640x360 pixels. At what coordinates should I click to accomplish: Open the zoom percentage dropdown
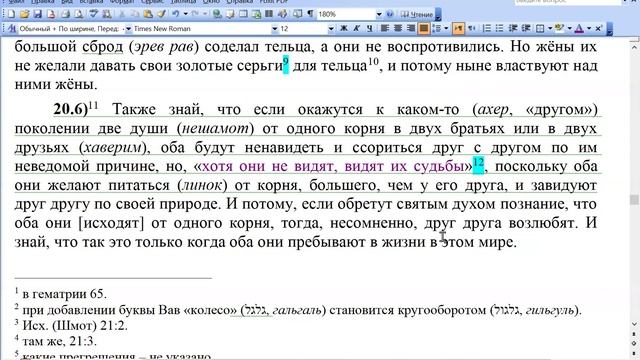tap(379, 14)
